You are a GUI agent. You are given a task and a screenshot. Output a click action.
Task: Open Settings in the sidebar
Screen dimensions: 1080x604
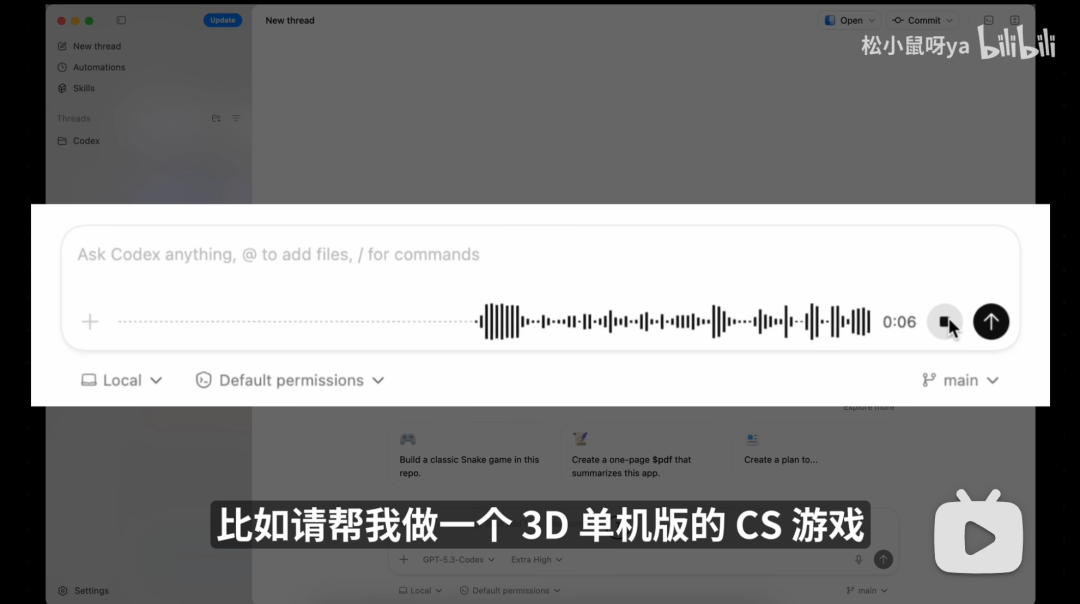[83, 591]
